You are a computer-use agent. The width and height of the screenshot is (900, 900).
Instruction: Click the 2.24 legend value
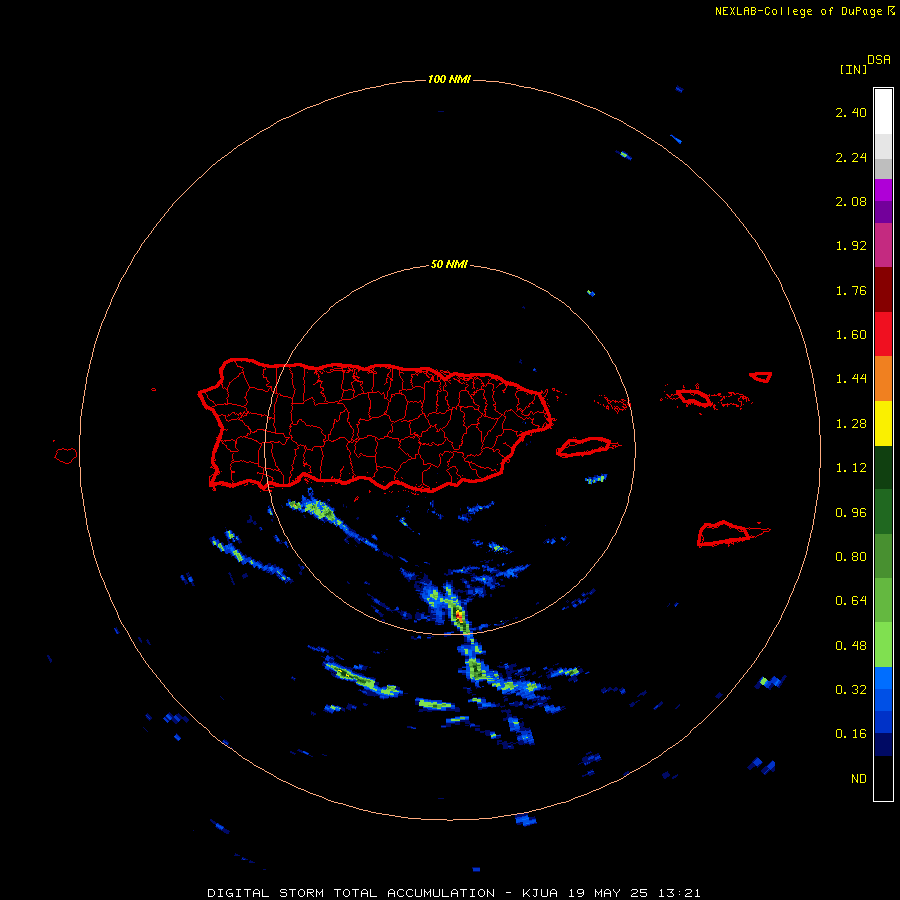click(x=851, y=157)
